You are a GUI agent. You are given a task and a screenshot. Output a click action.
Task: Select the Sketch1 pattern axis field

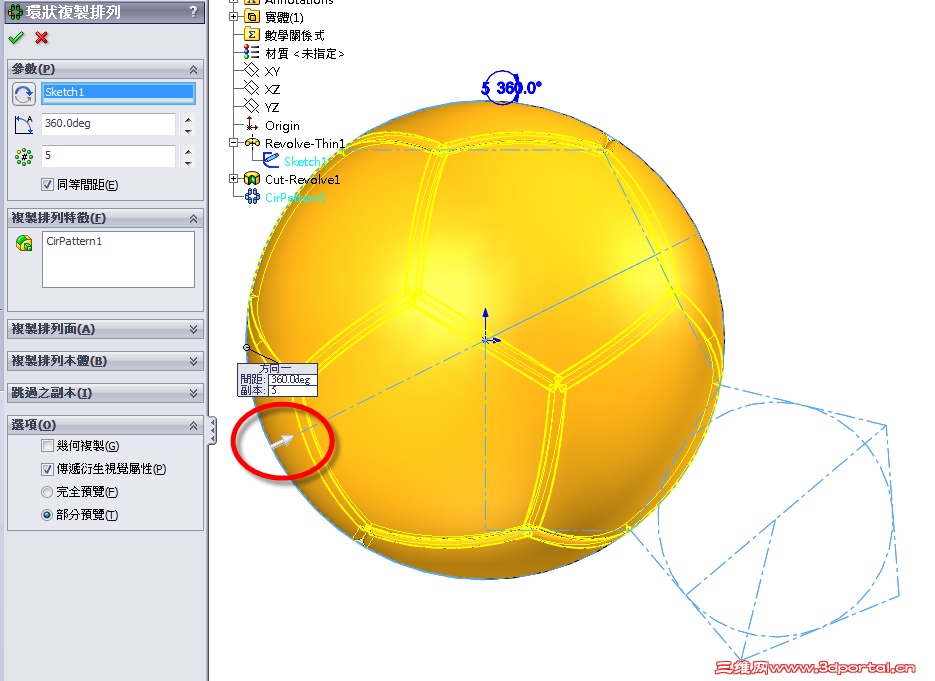119,92
